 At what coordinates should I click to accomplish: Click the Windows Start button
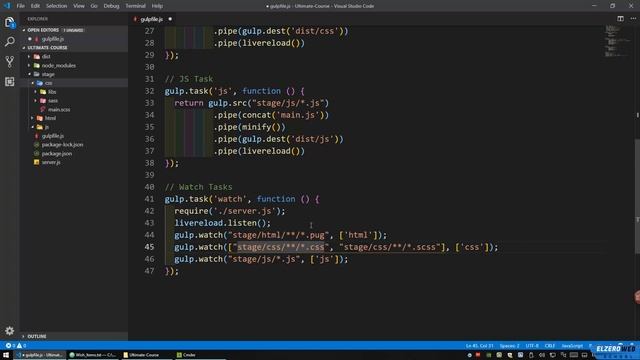[6, 355]
